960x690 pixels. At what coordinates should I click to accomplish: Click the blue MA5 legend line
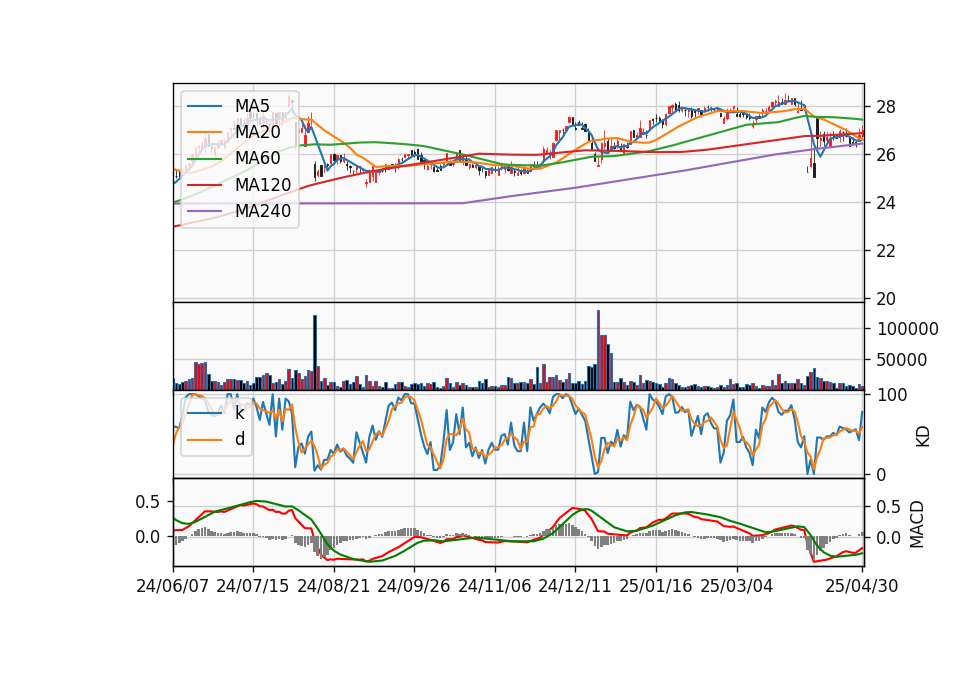204,106
